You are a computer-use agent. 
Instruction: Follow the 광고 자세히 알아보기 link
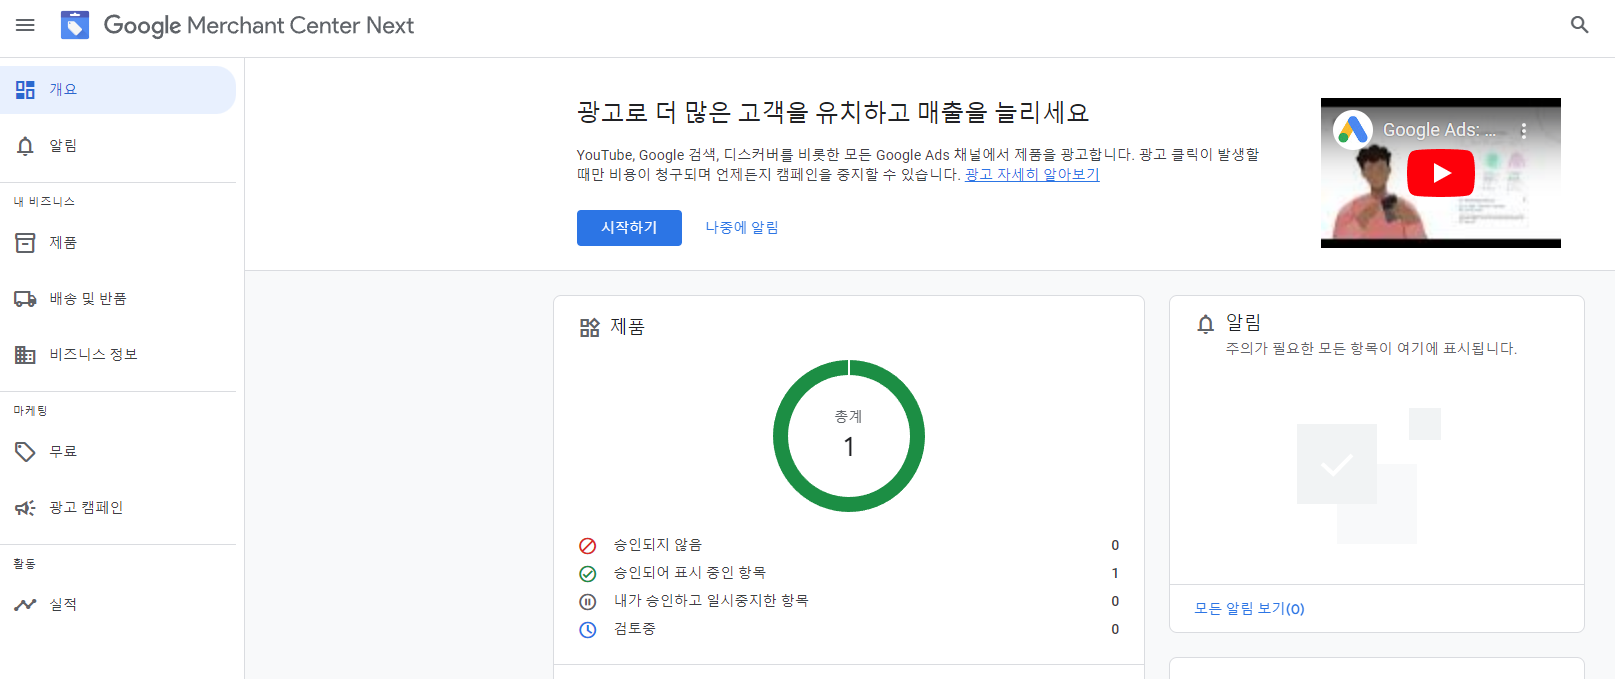point(1032,175)
